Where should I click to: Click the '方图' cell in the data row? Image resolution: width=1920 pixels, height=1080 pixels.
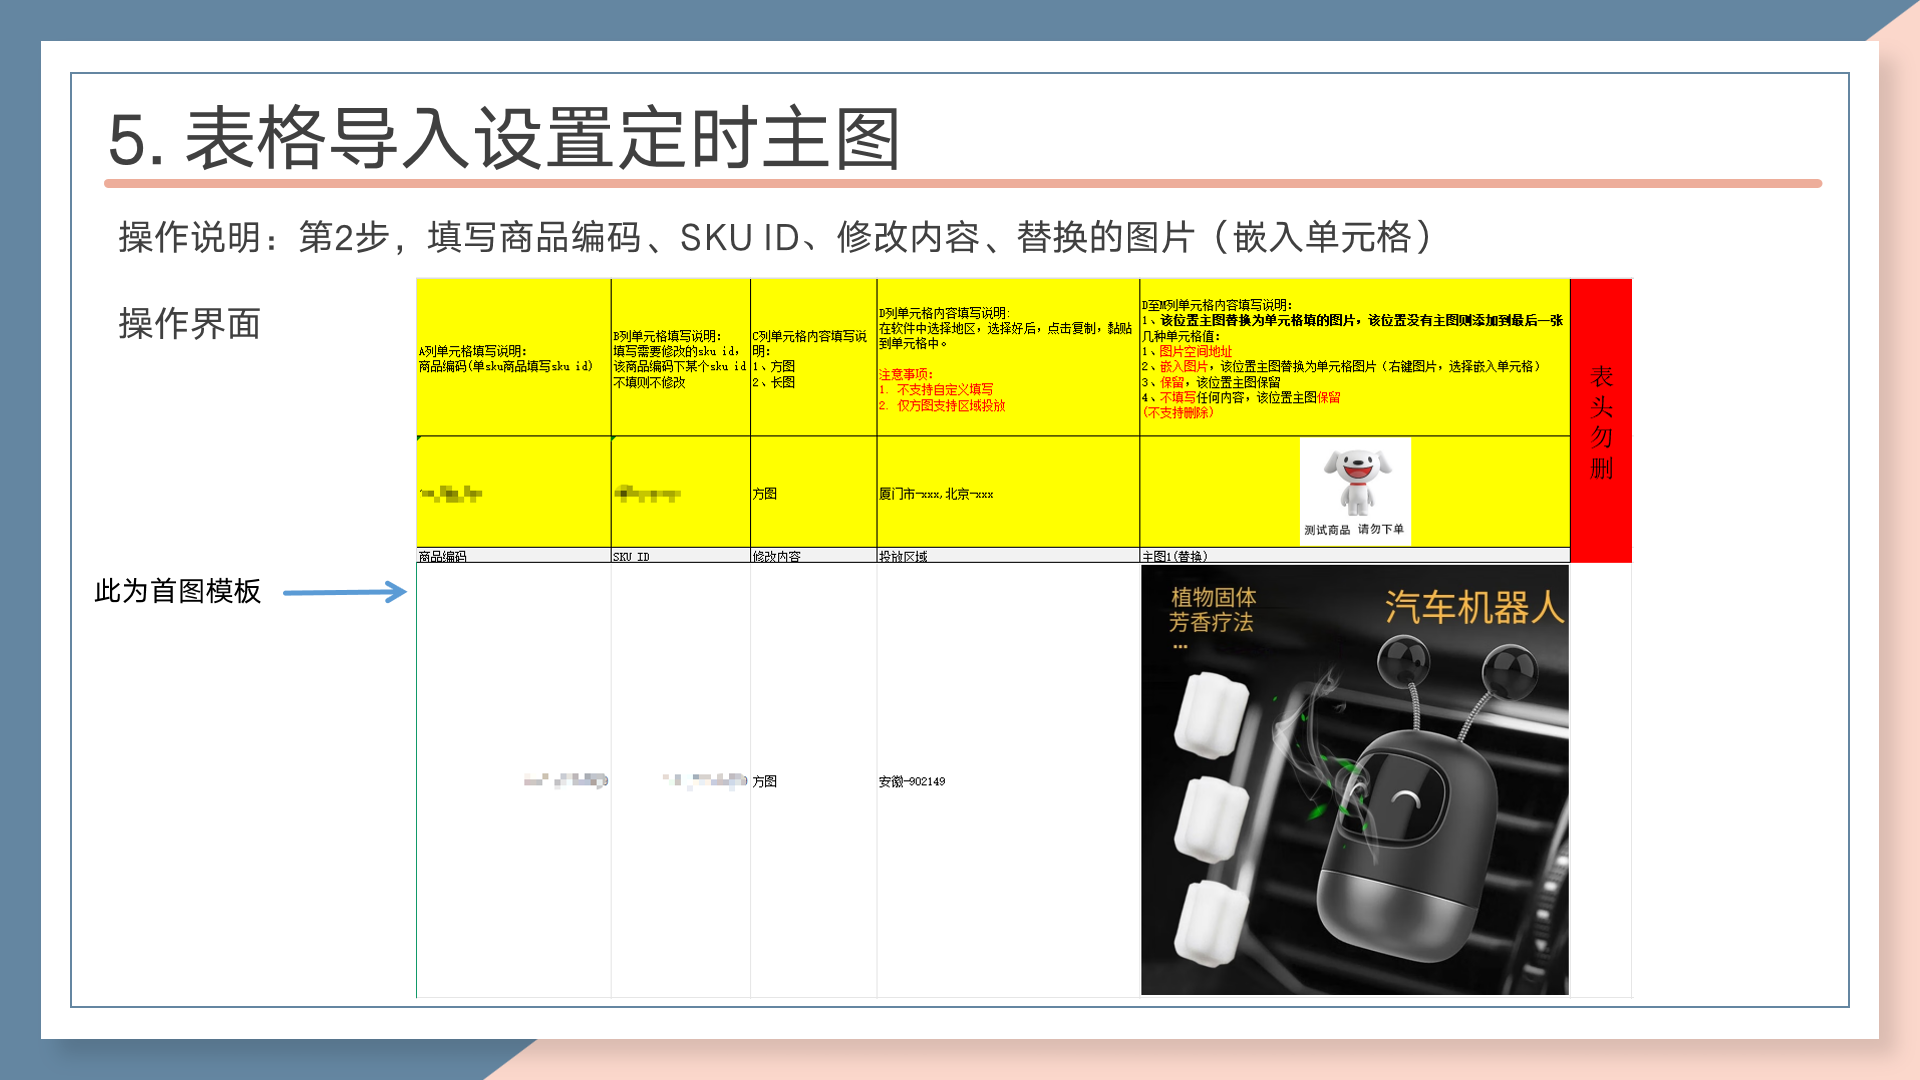click(x=765, y=781)
